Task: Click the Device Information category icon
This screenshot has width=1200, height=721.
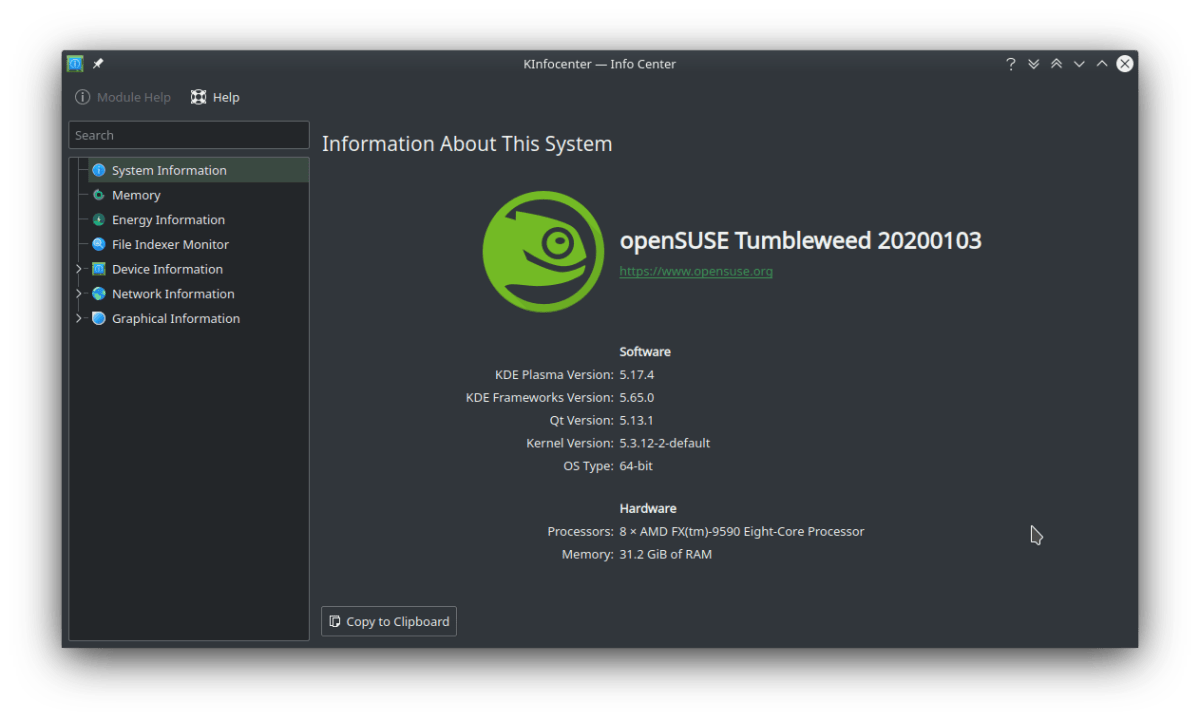Action: click(x=99, y=269)
